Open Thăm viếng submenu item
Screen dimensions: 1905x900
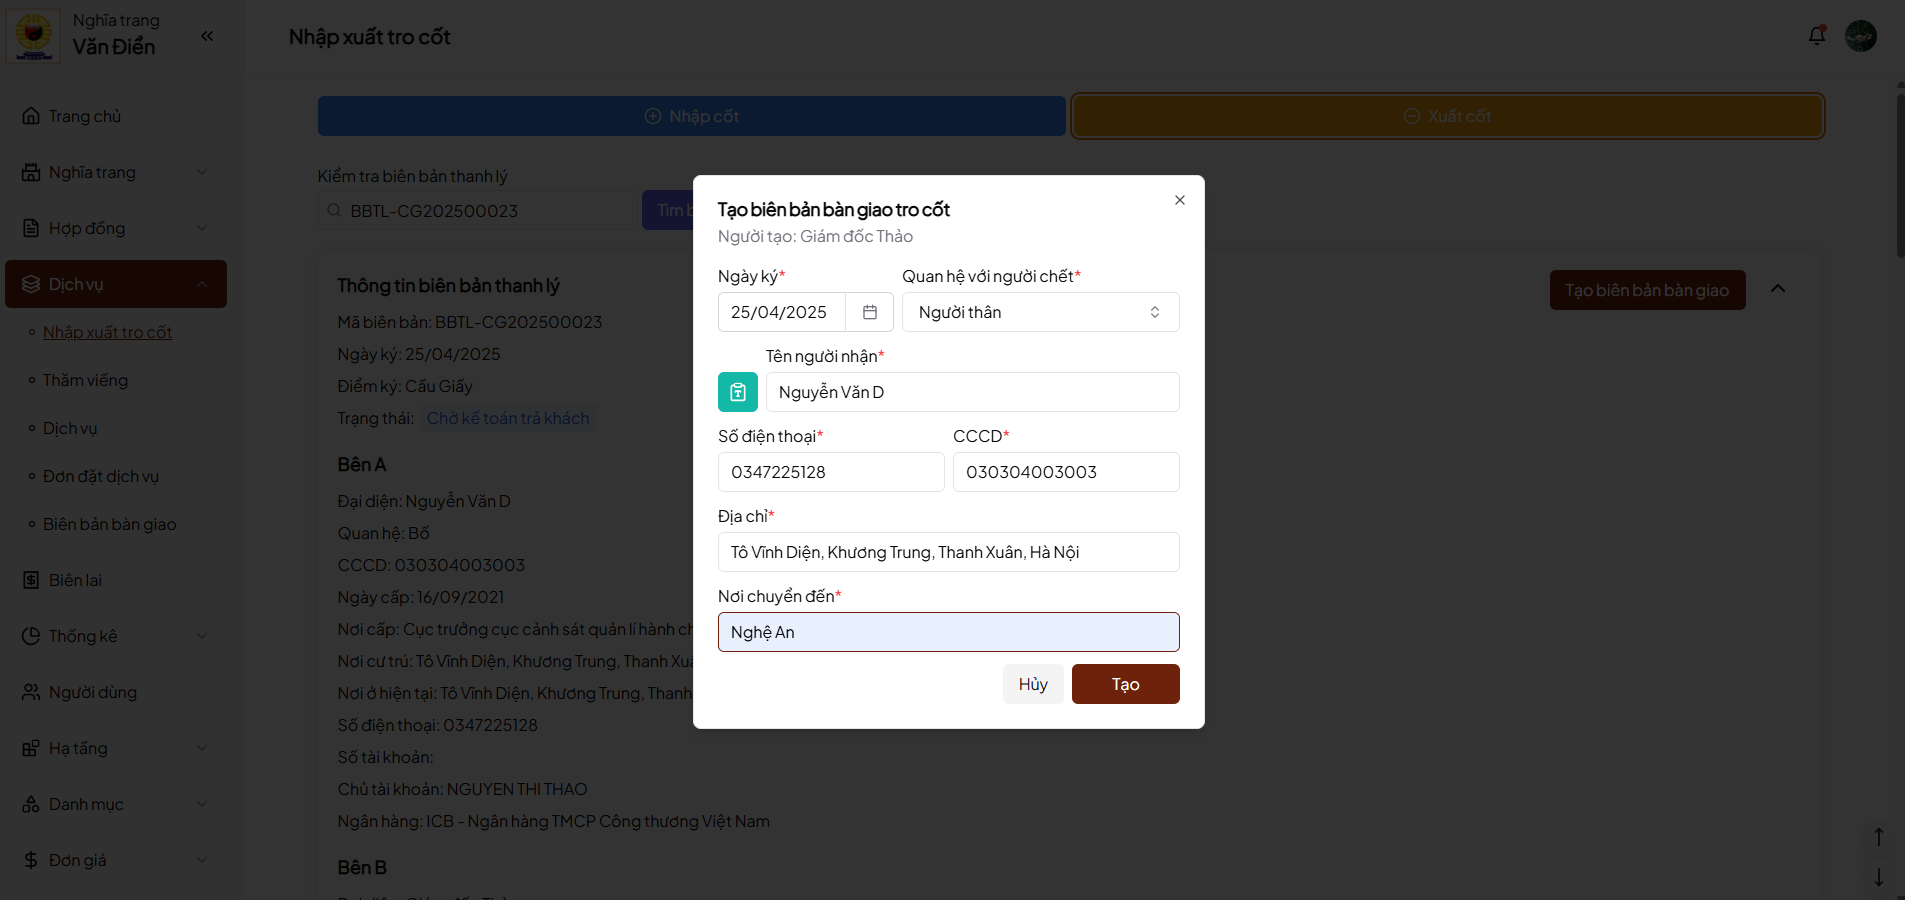point(85,380)
